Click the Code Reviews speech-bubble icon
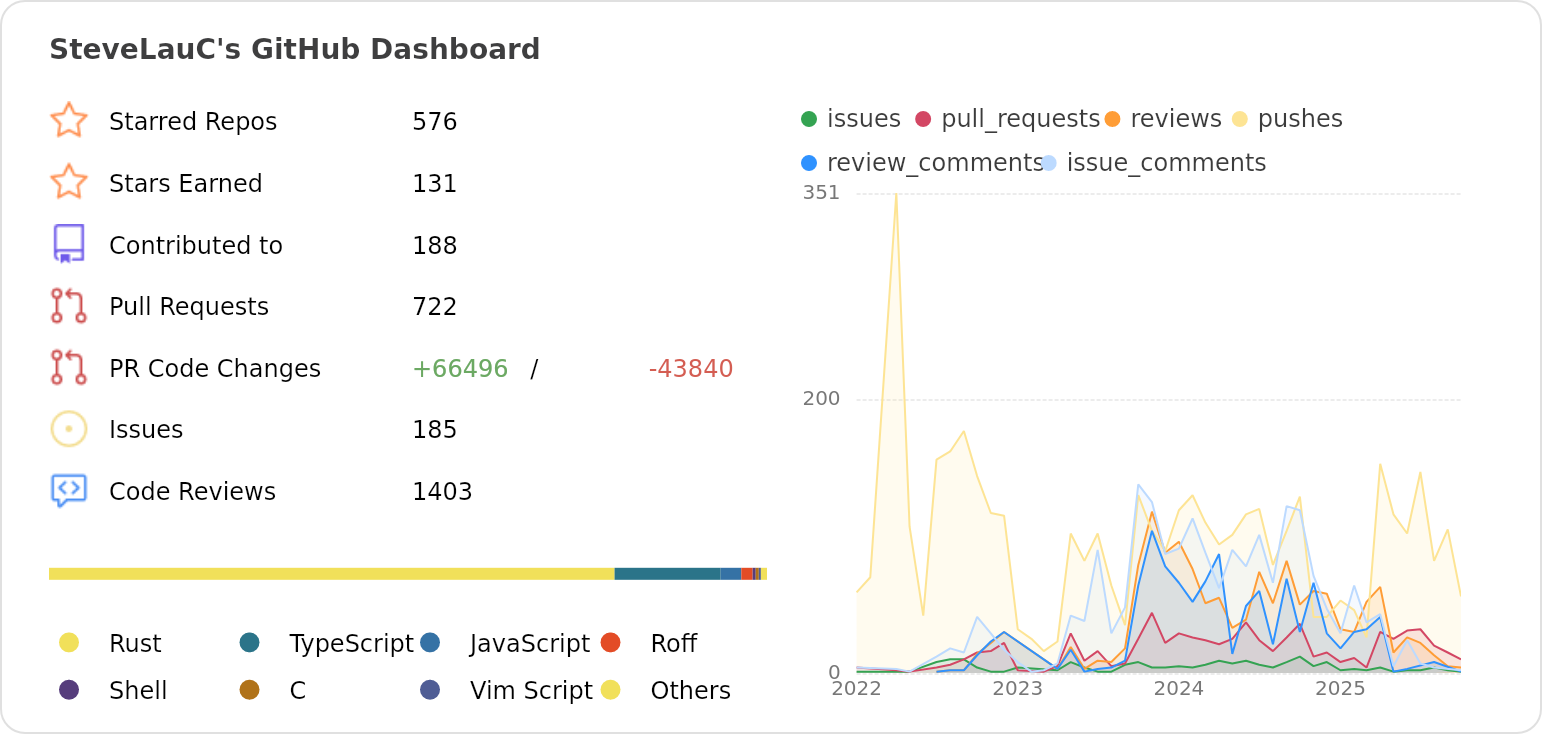This screenshot has height=734, width=1542. click(x=69, y=490)
